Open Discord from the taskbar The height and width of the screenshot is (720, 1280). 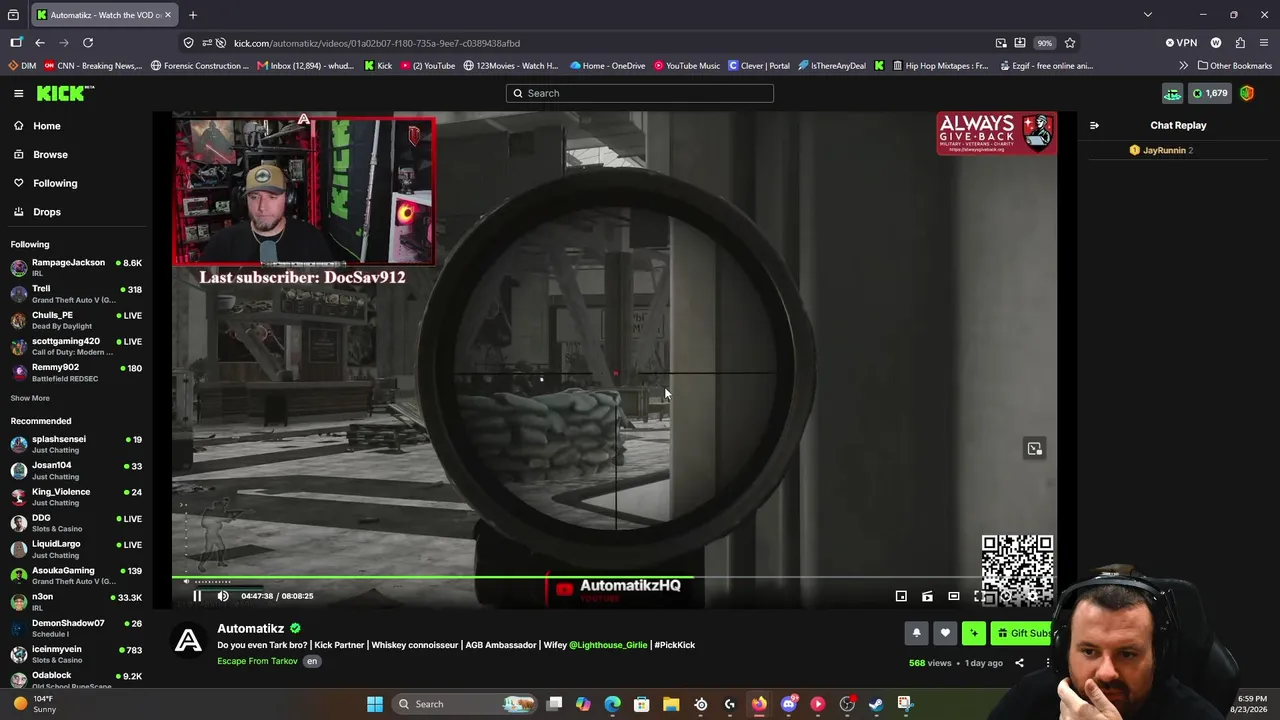point(789,704)
